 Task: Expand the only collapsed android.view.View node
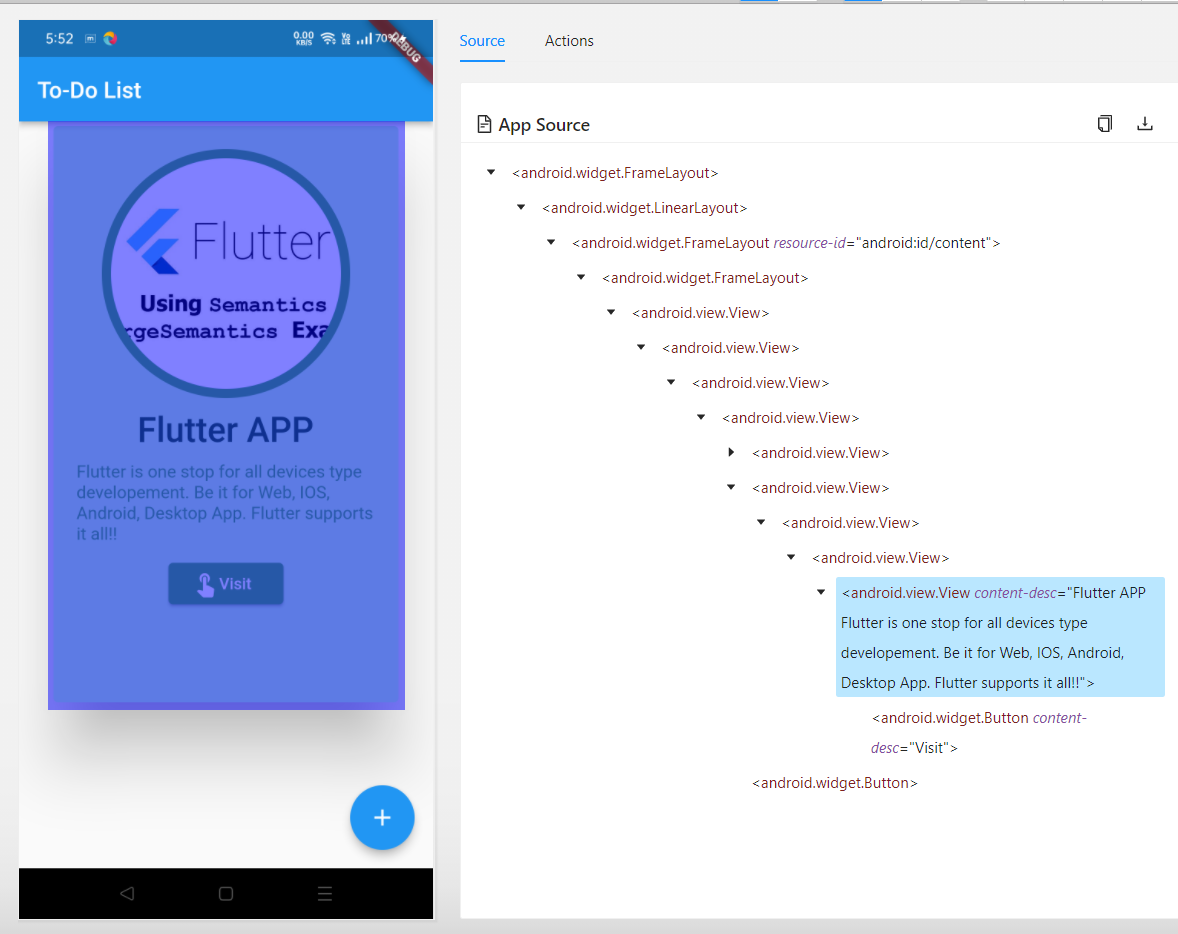point(732,452)
